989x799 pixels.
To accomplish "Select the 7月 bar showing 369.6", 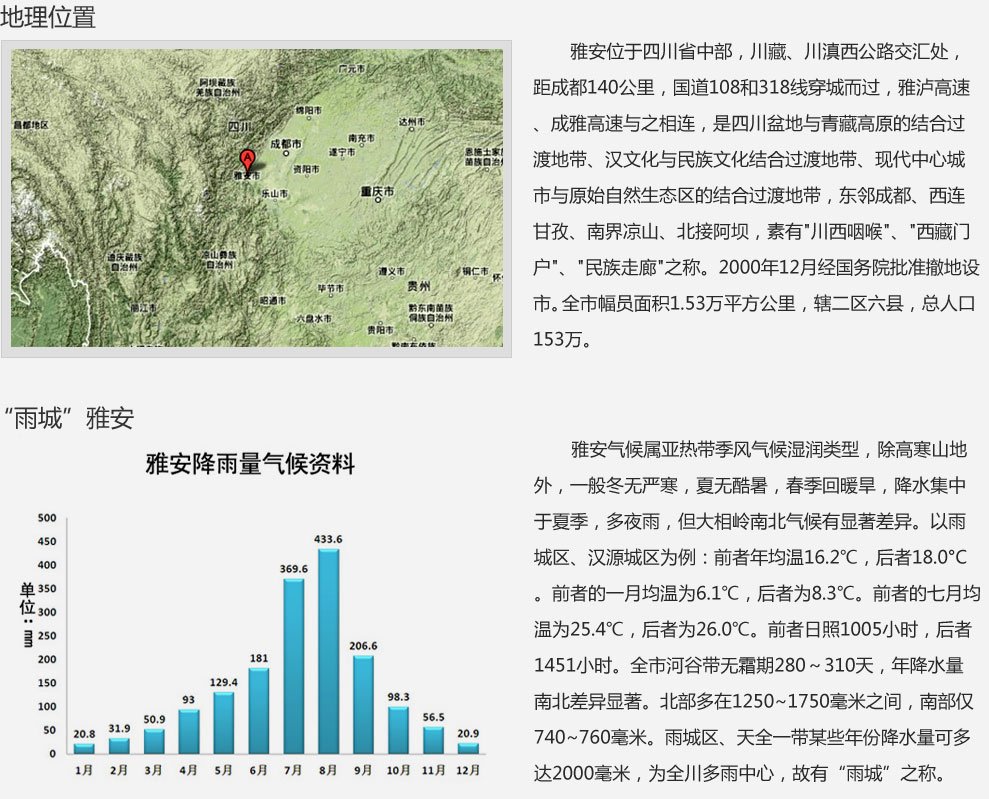I will click(x=294, y=666).
